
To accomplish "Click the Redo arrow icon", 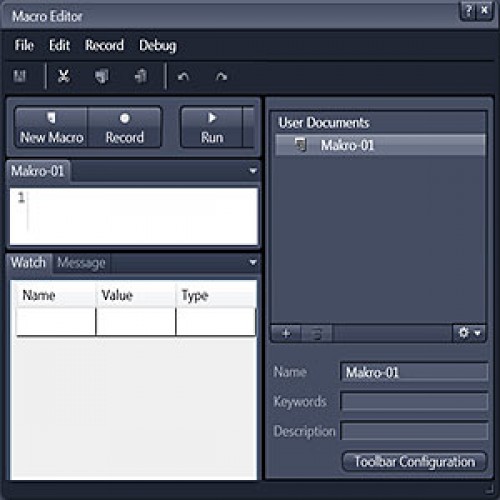I will pos(221,77).
